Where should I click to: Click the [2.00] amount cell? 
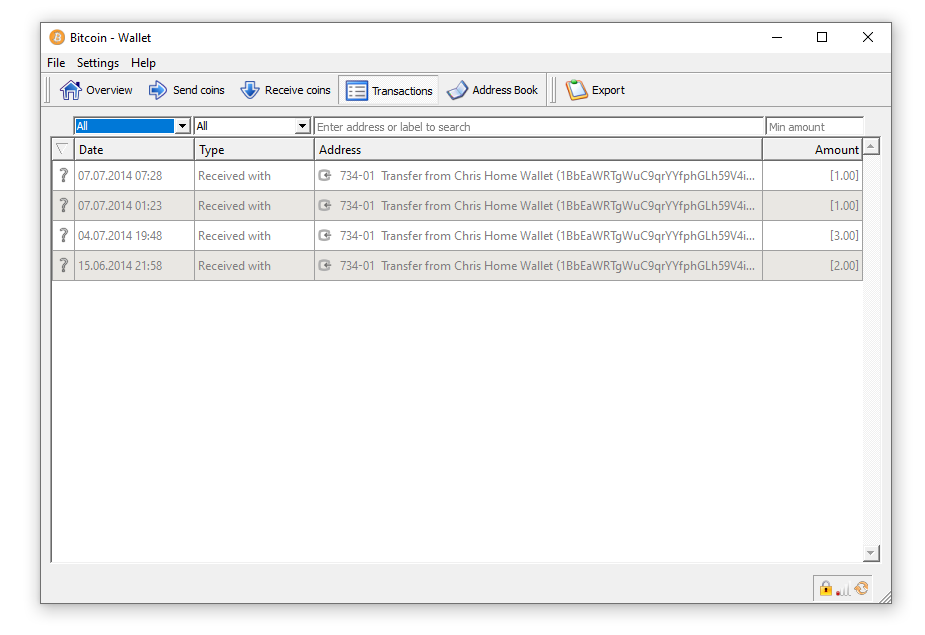(812, 266)
